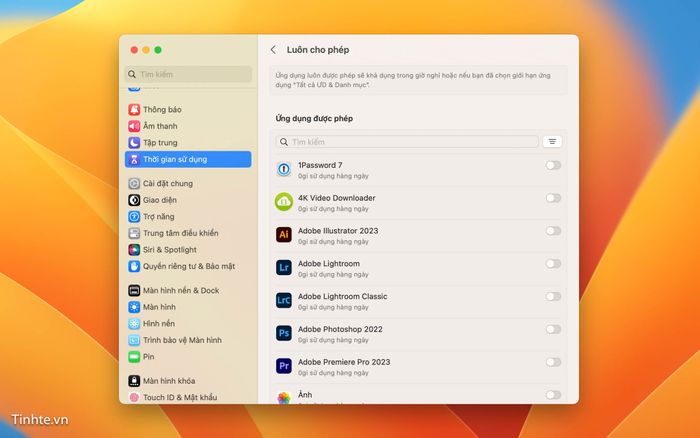The image size is (700, 438).
Task: Open Hình nền wallpaper settings
Action: 188,324
